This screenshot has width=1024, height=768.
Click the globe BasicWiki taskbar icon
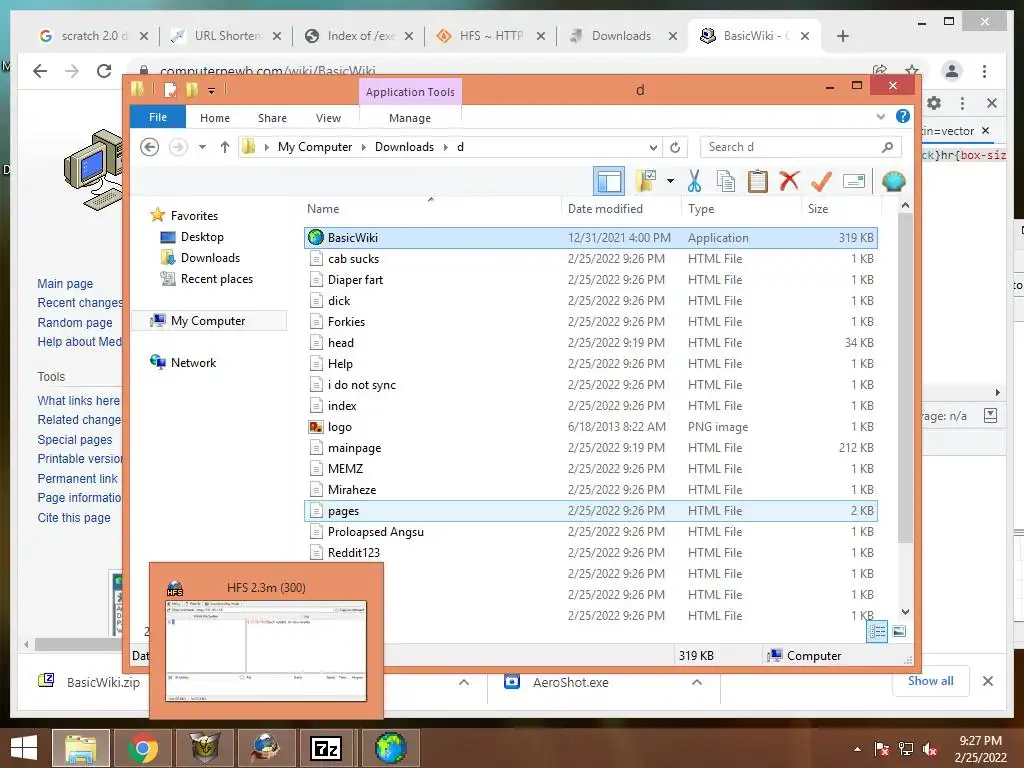tap(390, 748)
